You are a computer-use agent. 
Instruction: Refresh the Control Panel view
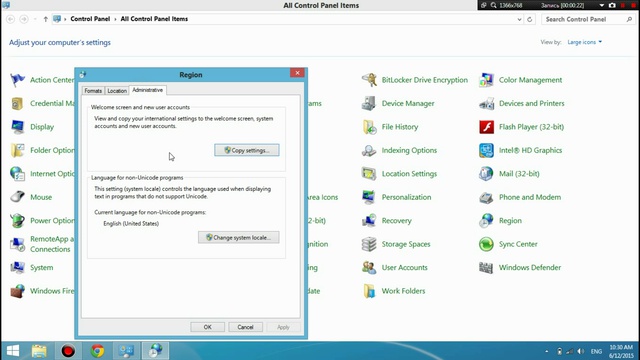tap(529, 19)
